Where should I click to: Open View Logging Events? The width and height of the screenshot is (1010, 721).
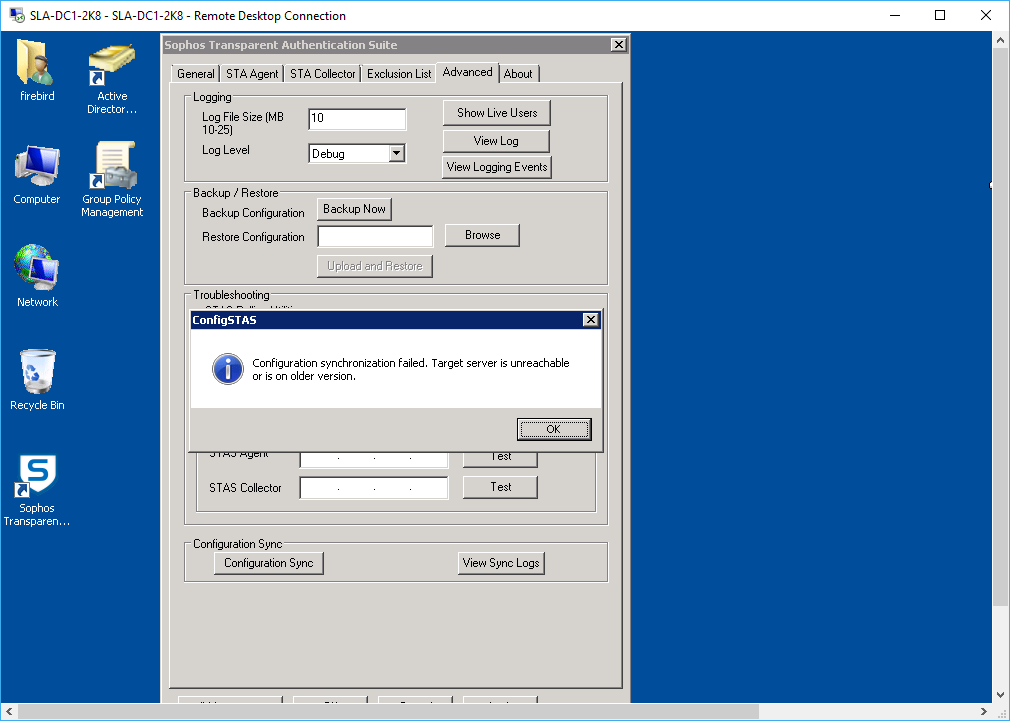pyautogui.click(x=497, y=167)
